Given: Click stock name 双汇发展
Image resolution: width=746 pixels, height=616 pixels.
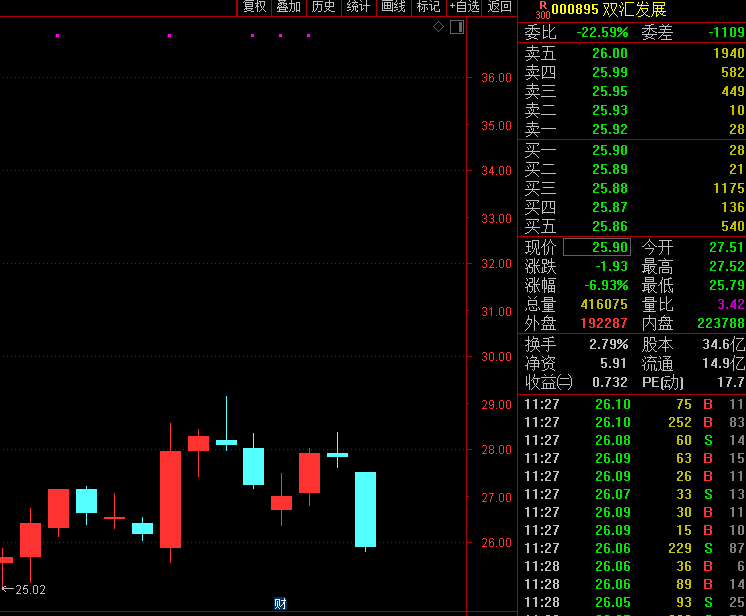Looking at the screenshot, I should click(x=634, y=10).
